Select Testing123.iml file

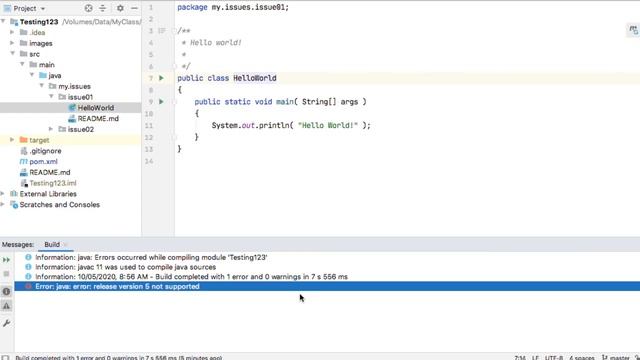click(x=53, y=183)
